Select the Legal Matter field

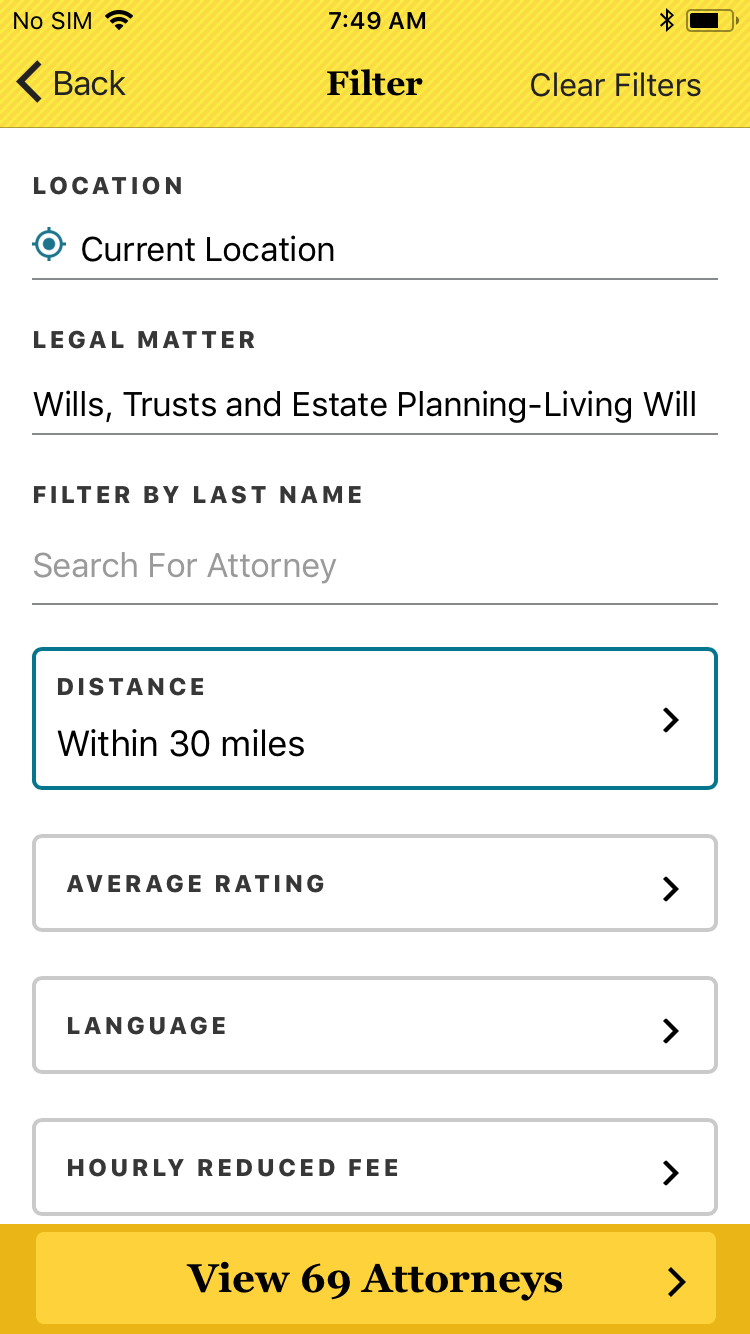[x=375, y=405]
